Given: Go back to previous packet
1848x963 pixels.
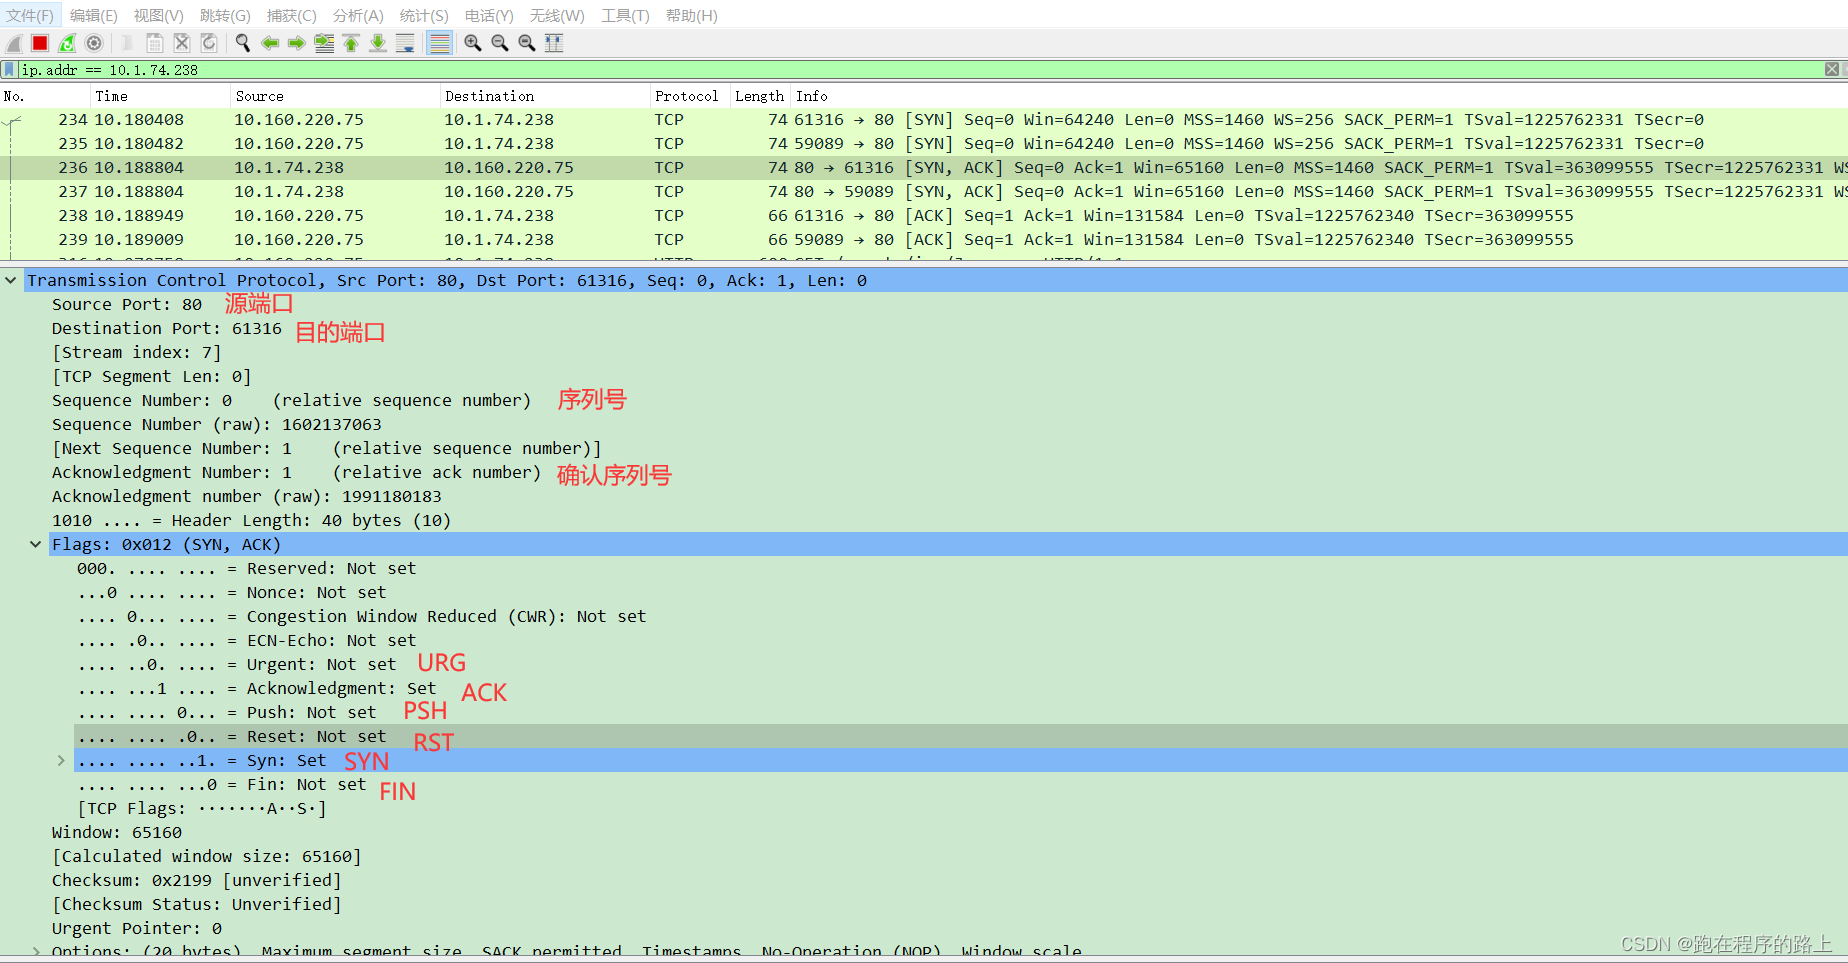Looking at the screenshot, I should click(x=269, y=43).
